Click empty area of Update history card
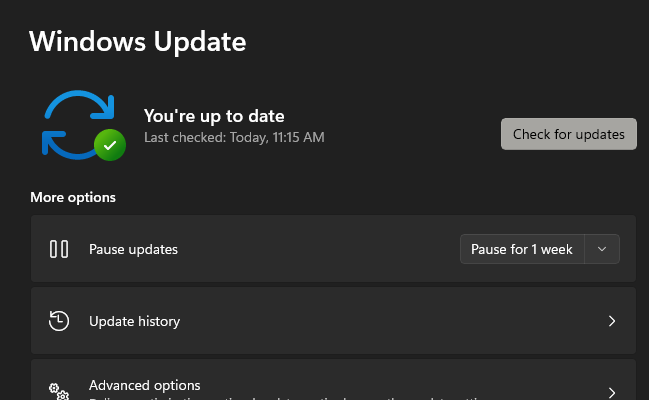Viewport: 649px width, 400px height. [x=400, y=321]
